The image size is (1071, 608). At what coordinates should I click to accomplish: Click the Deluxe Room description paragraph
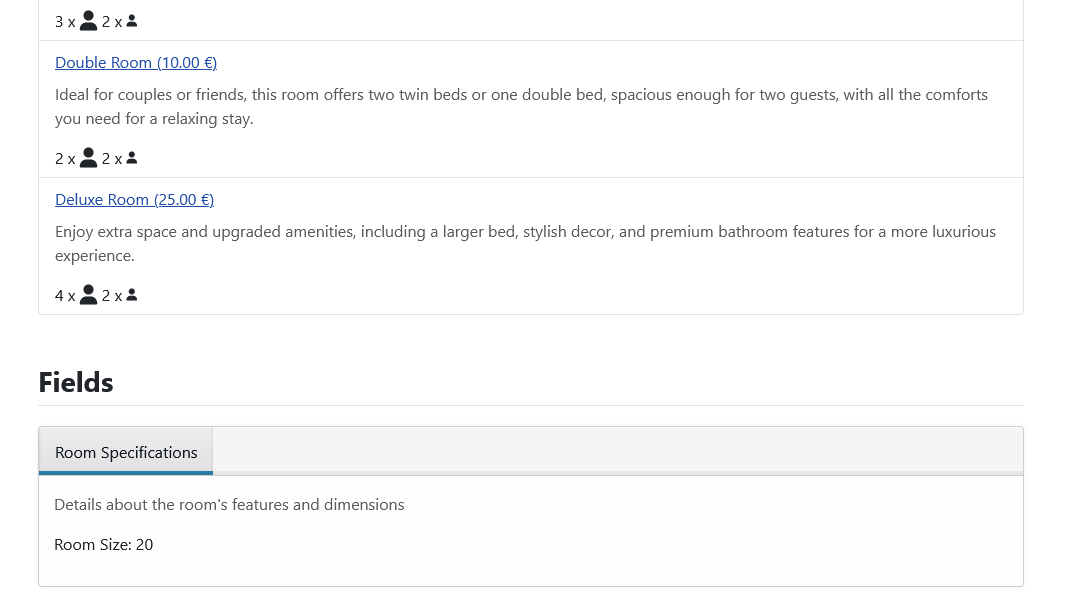click(525, 243)
